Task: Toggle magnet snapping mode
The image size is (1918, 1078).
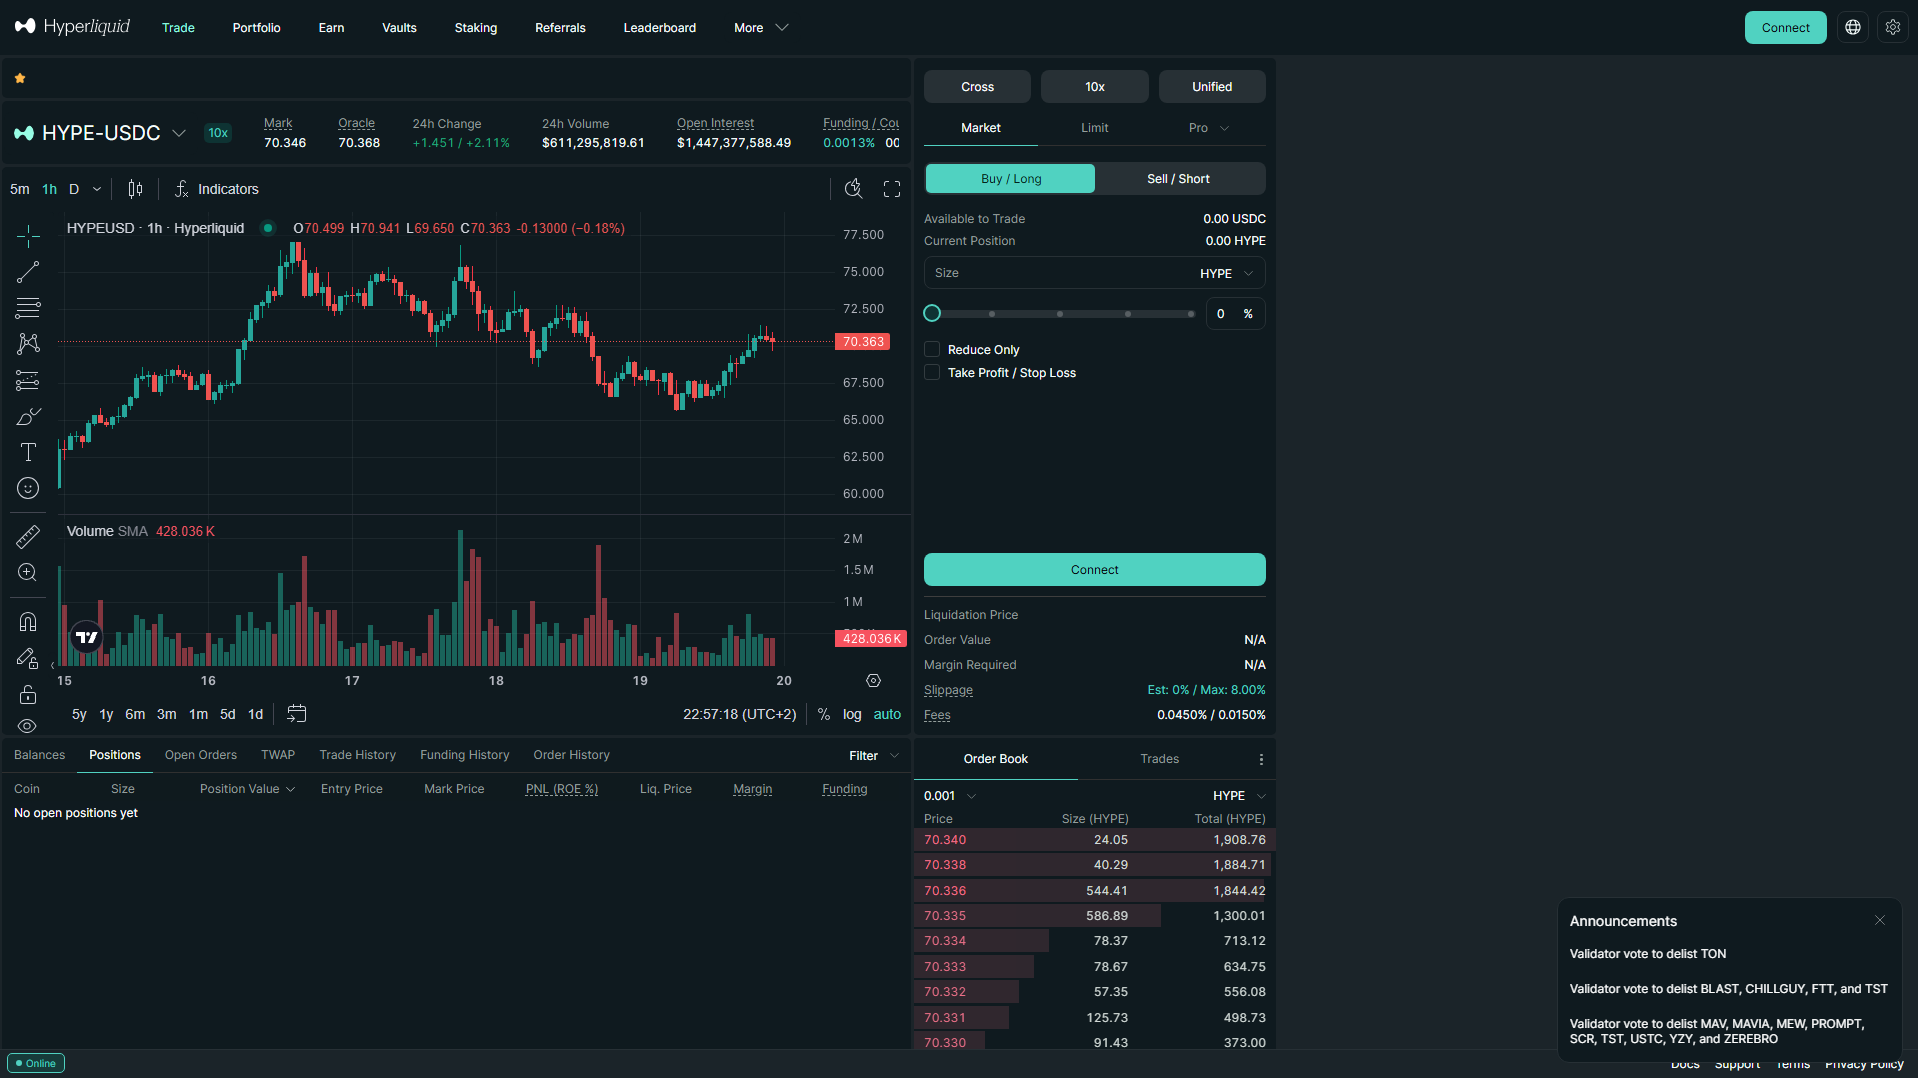Action: click(x=28, y=622)
